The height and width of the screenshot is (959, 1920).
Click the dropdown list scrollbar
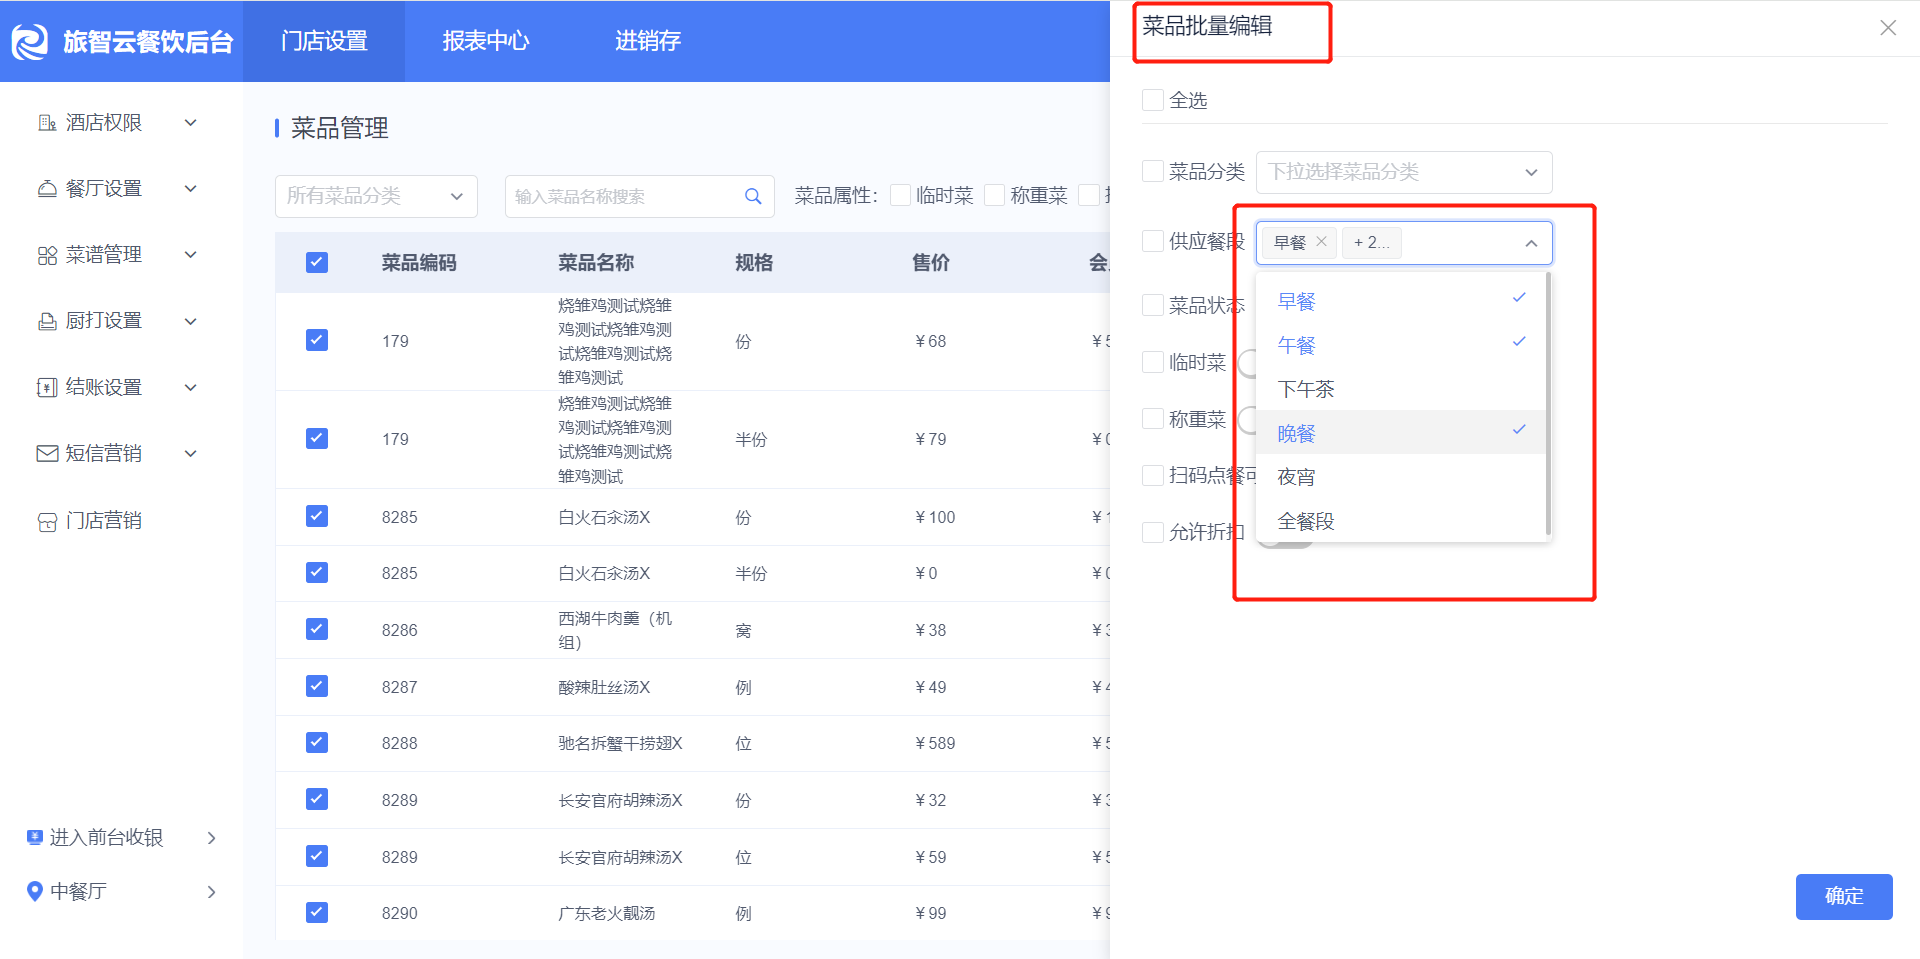[x=1548, y=404]
